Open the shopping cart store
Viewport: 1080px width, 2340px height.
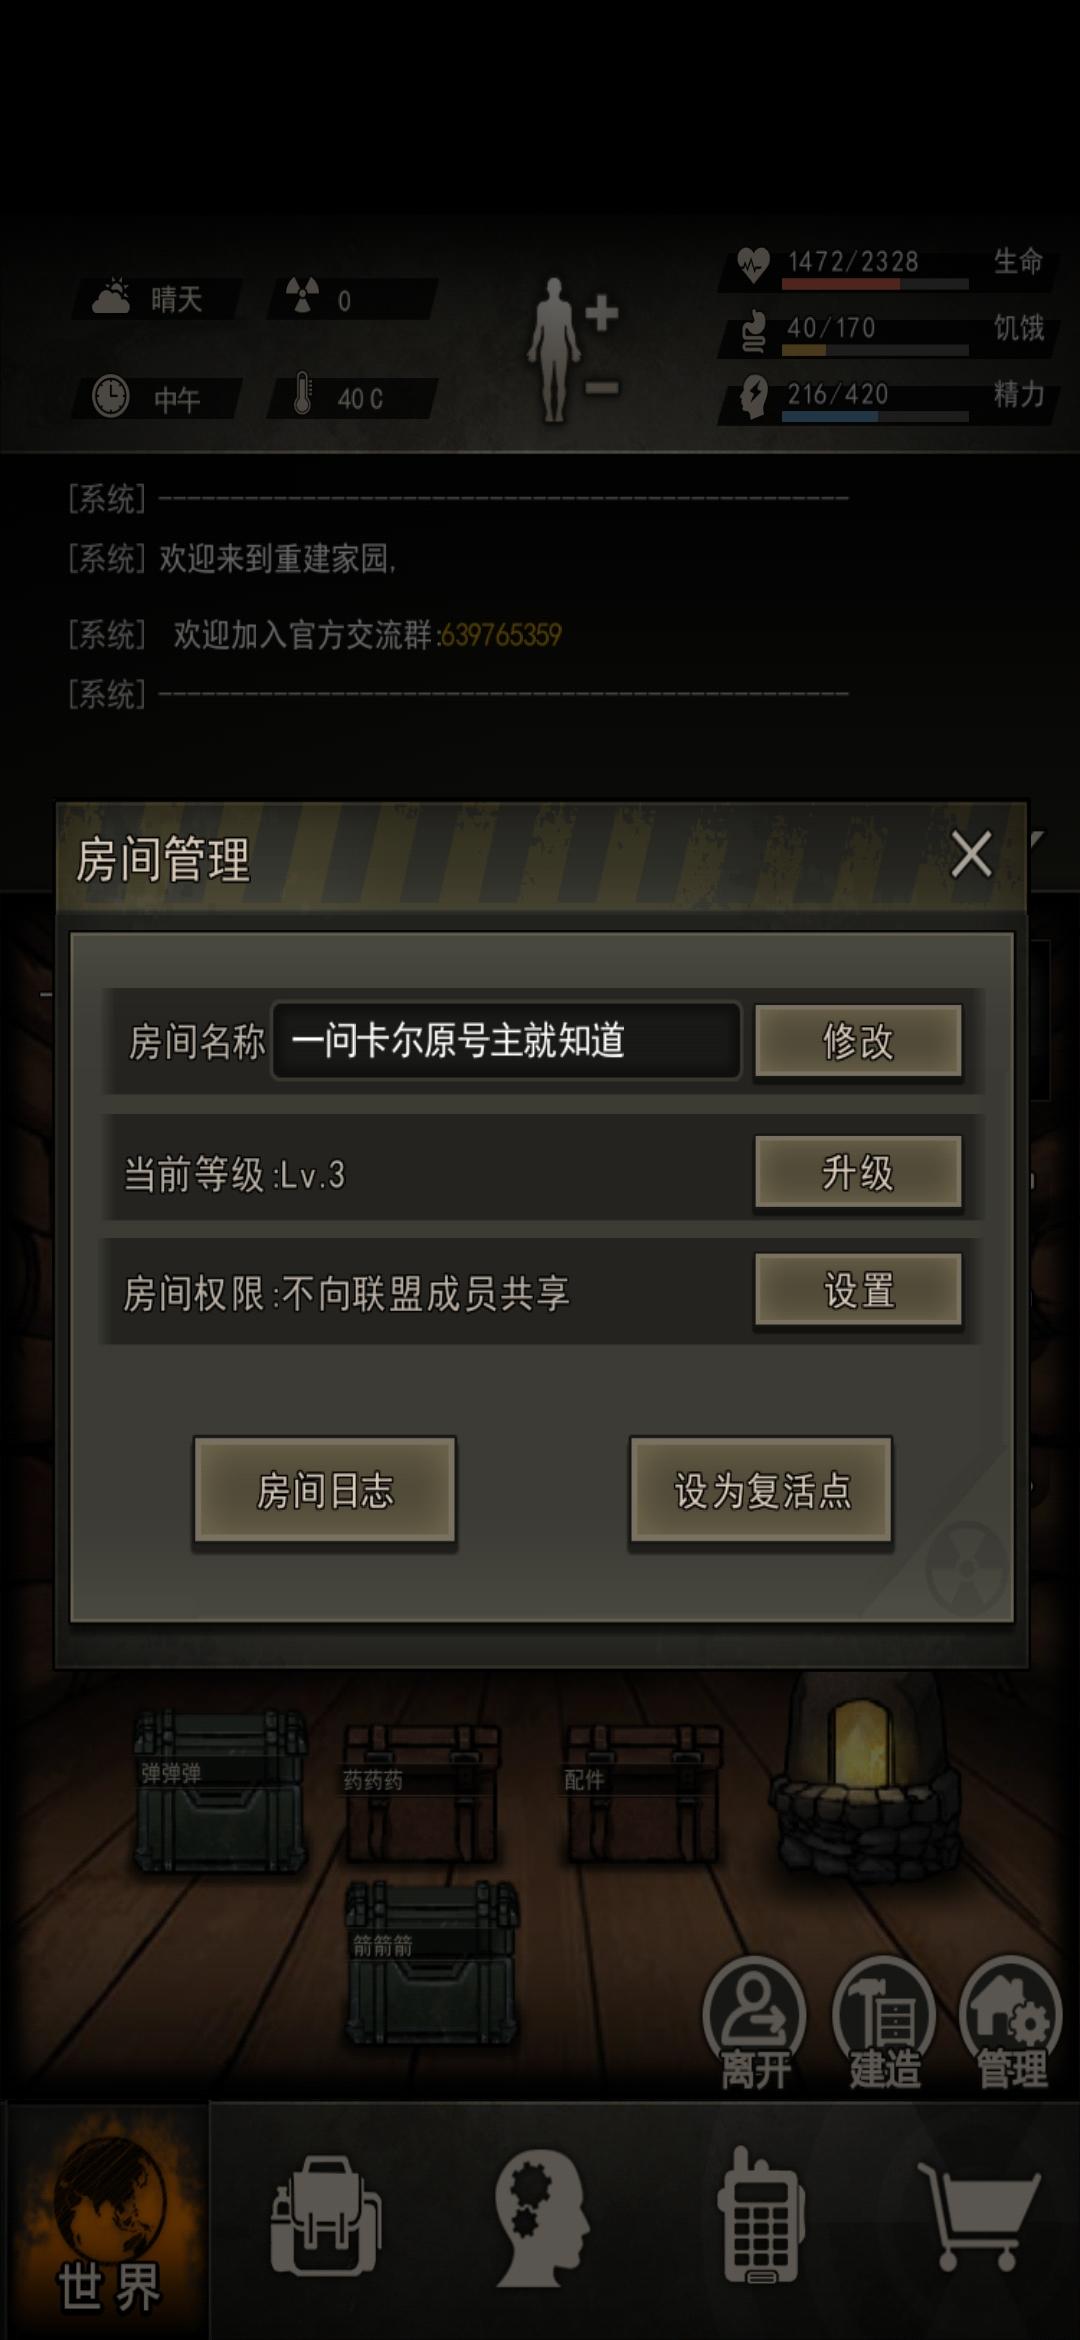979,2216
